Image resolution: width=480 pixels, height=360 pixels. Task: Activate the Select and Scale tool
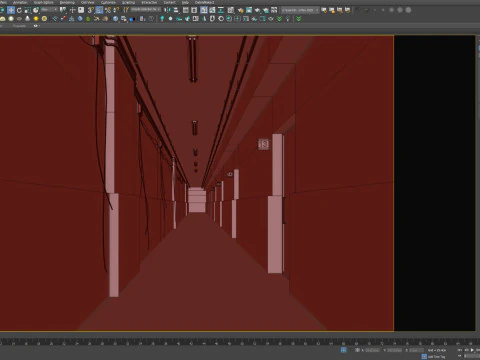pyautogui.click(x=28, y=10)
